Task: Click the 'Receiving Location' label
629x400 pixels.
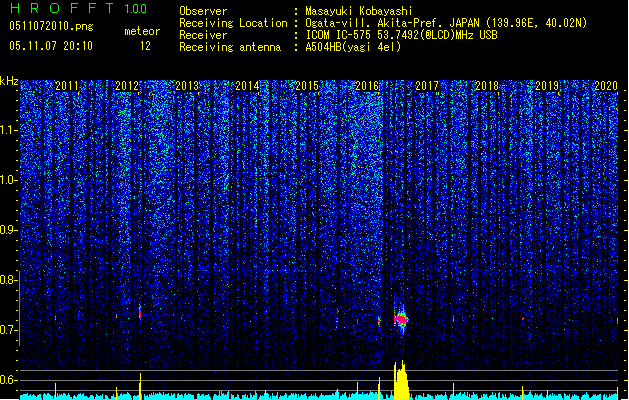Action: 233,23
